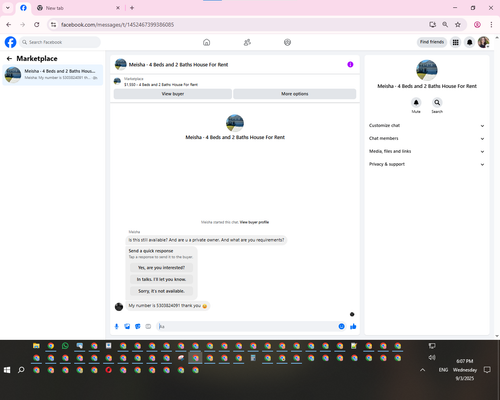Select the Facebook browser tab
The width and height of the screenshot is (500, 400).
tap(23, 8)
